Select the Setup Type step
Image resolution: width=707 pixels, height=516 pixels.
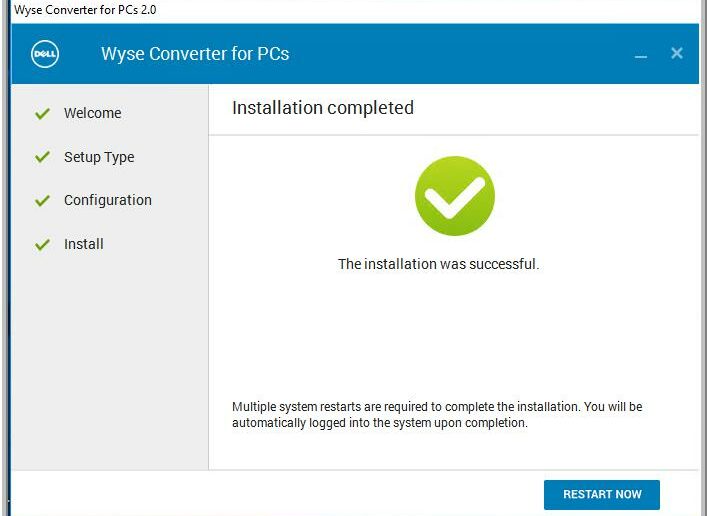[99, 157]
